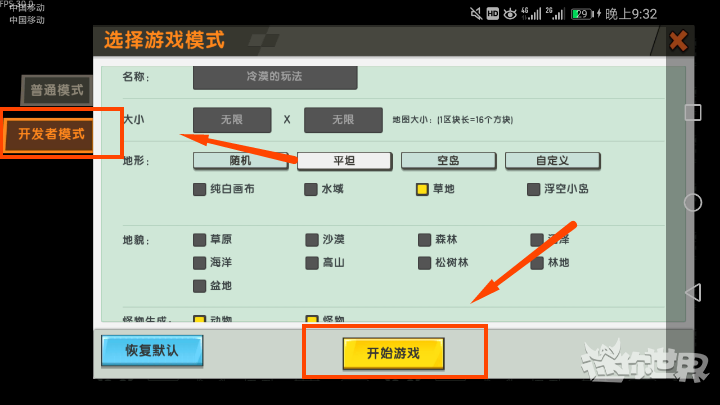
Task: Close the game mode selection dialog
Action: pyautogui.click(x=678, y=41)
